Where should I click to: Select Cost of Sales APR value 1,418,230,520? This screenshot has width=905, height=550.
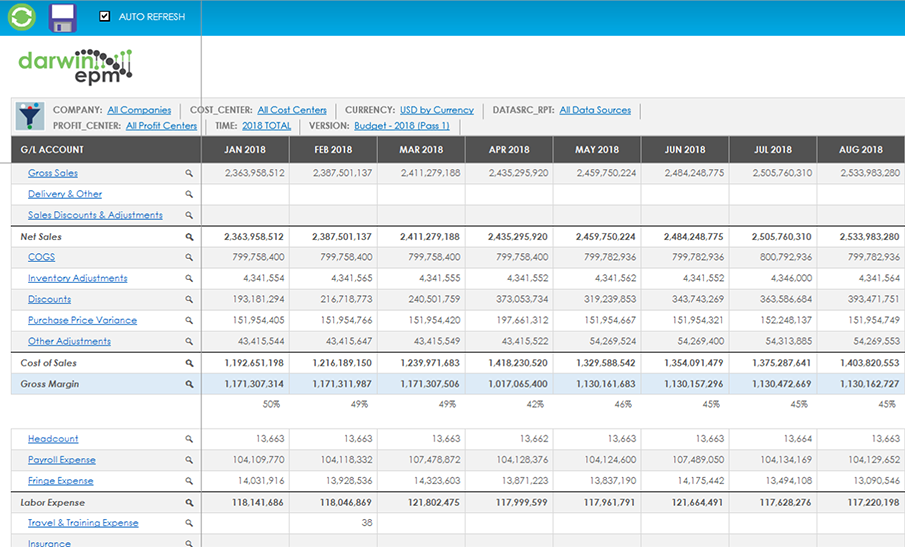[518, 362]
